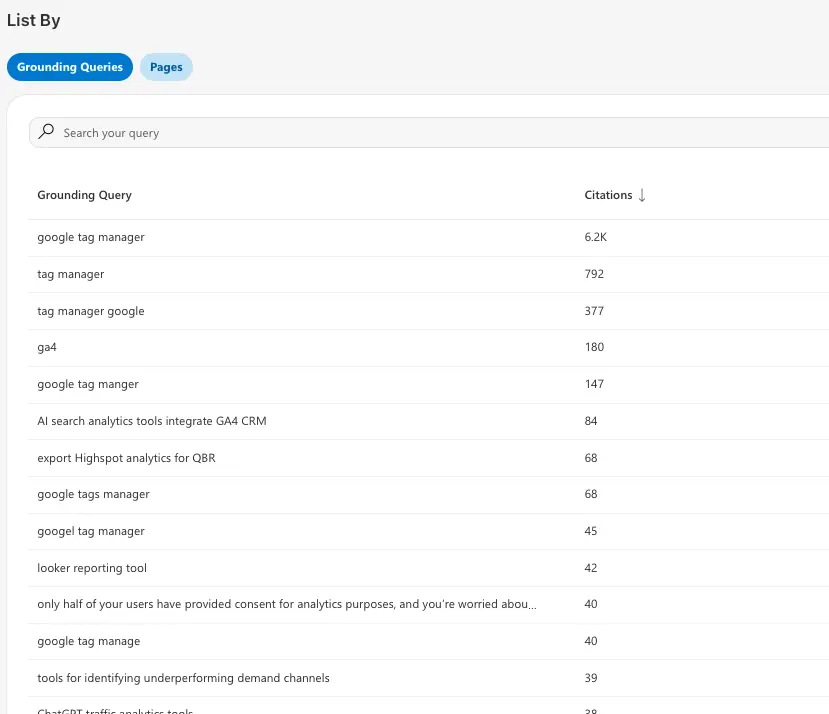The image size is (829, 714).
Task: Open the underperforming demand channels query
Action: [183, 678]
